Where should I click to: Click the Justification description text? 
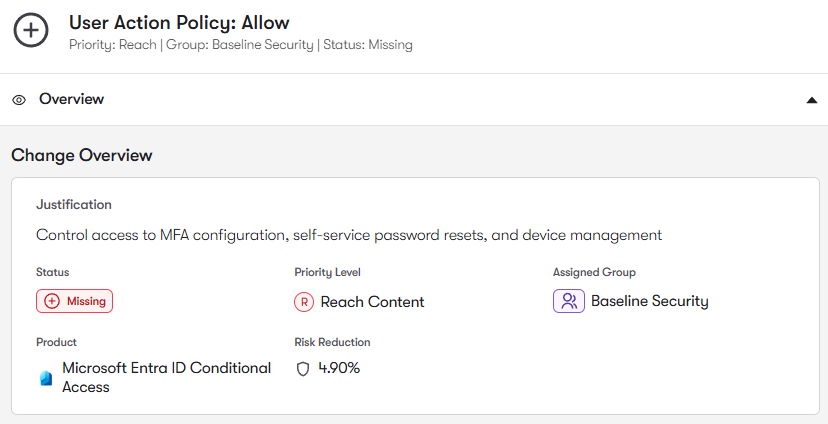click(x=349, y=235)
